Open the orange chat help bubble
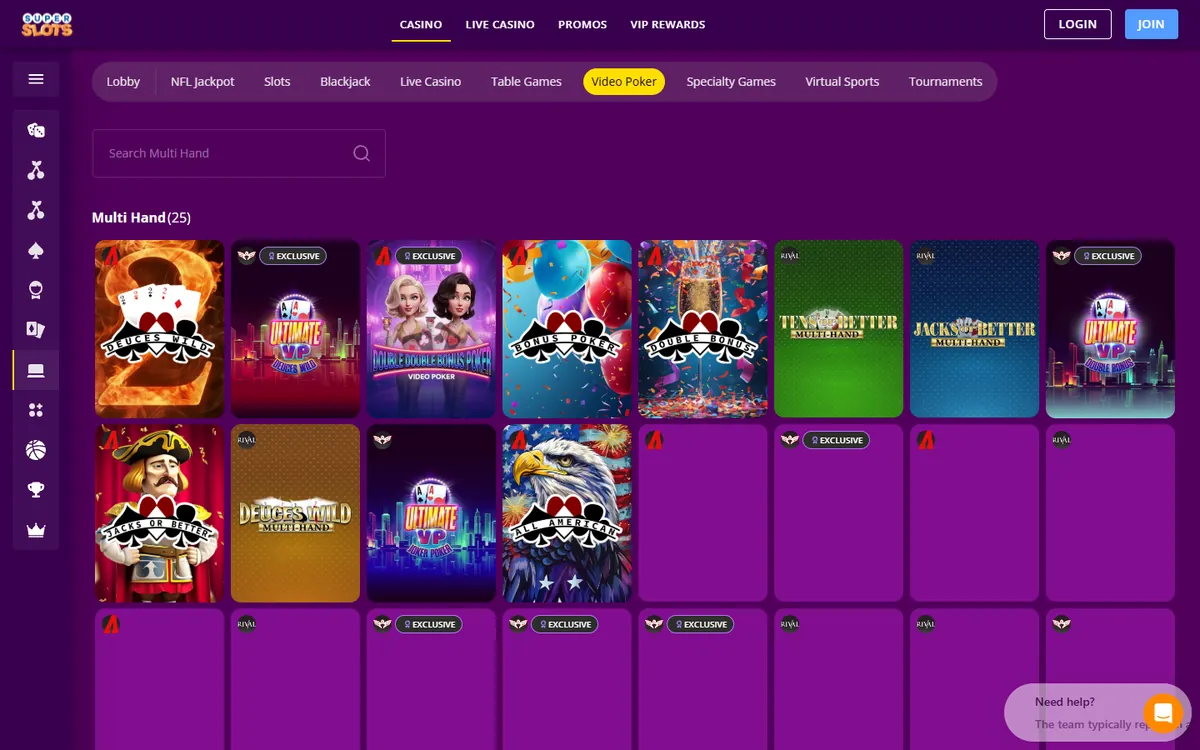The height and width of the screenshot is (750, 1200). tap(1163, 713)
